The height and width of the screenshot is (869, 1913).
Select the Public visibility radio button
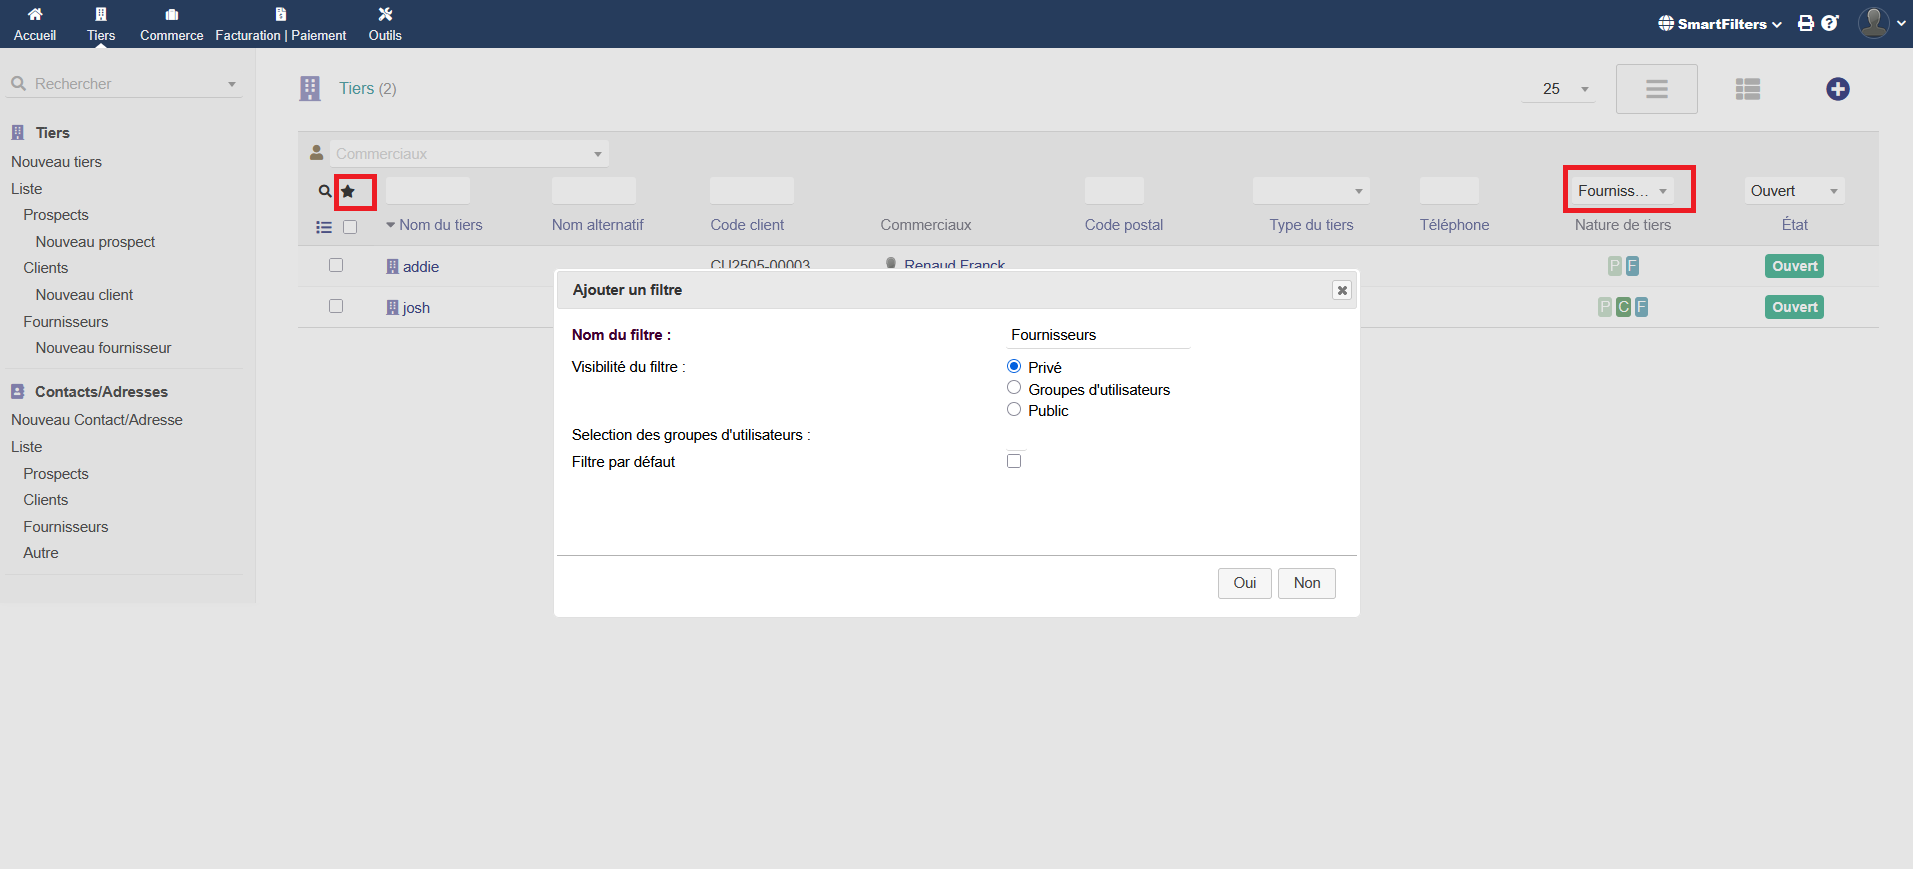pyautogui.click(x=1014, y=410)
